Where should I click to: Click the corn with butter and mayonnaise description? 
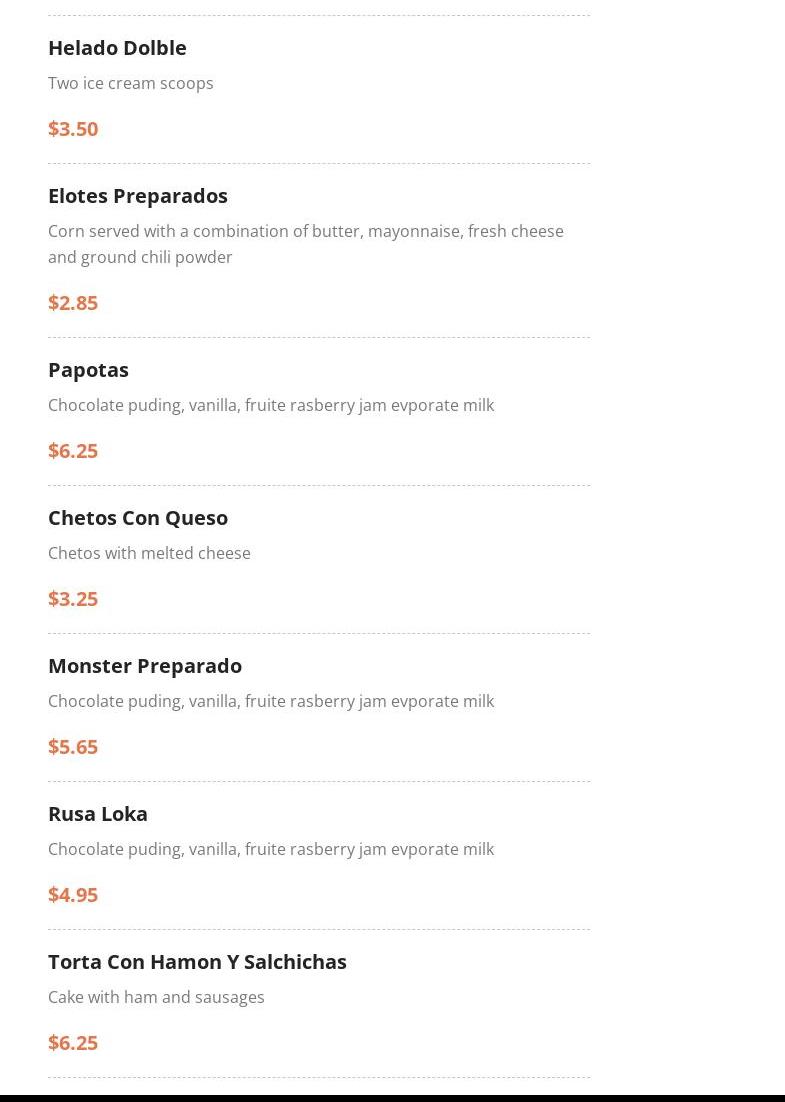(x=305, y=244)
